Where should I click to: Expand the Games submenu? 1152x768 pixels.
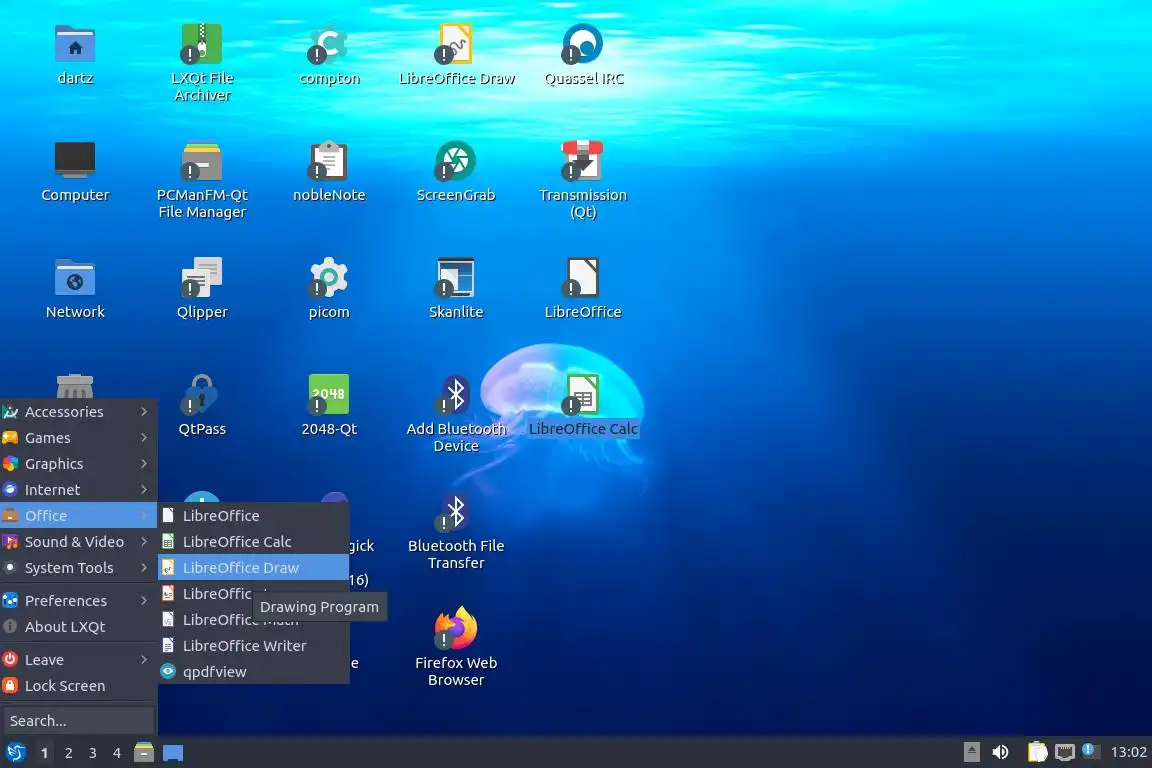[x=78, y=437]
